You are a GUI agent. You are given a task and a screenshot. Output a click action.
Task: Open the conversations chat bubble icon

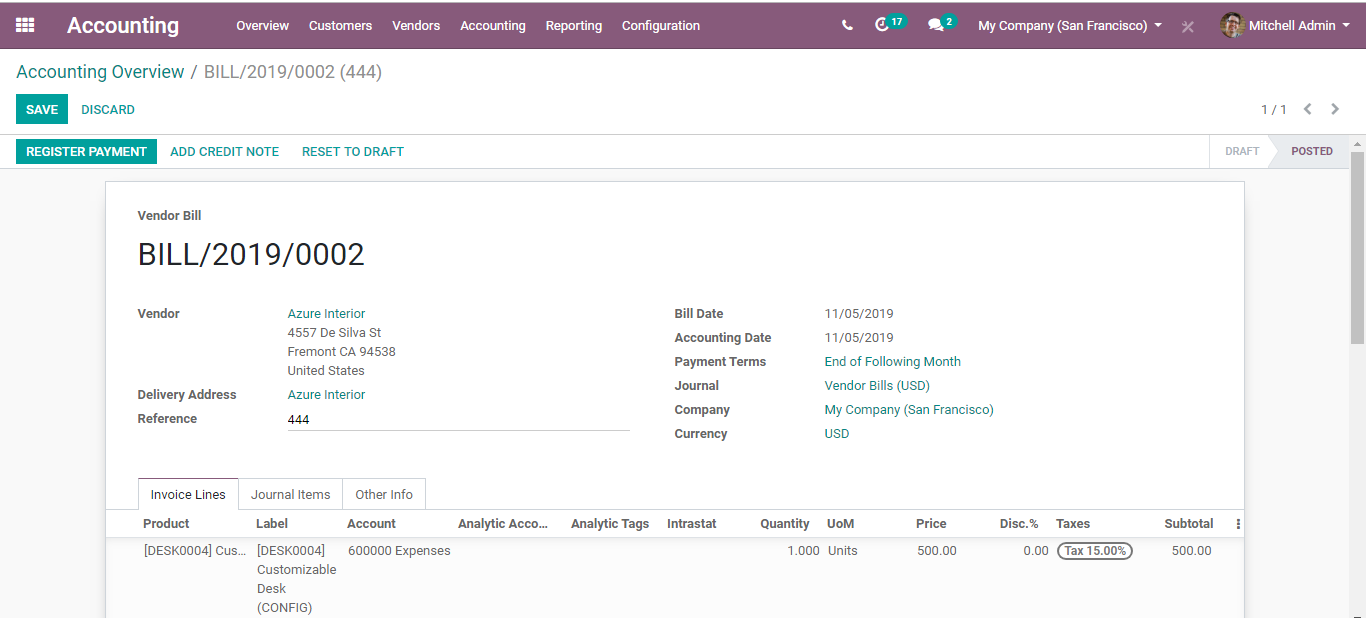click(935, 25)
